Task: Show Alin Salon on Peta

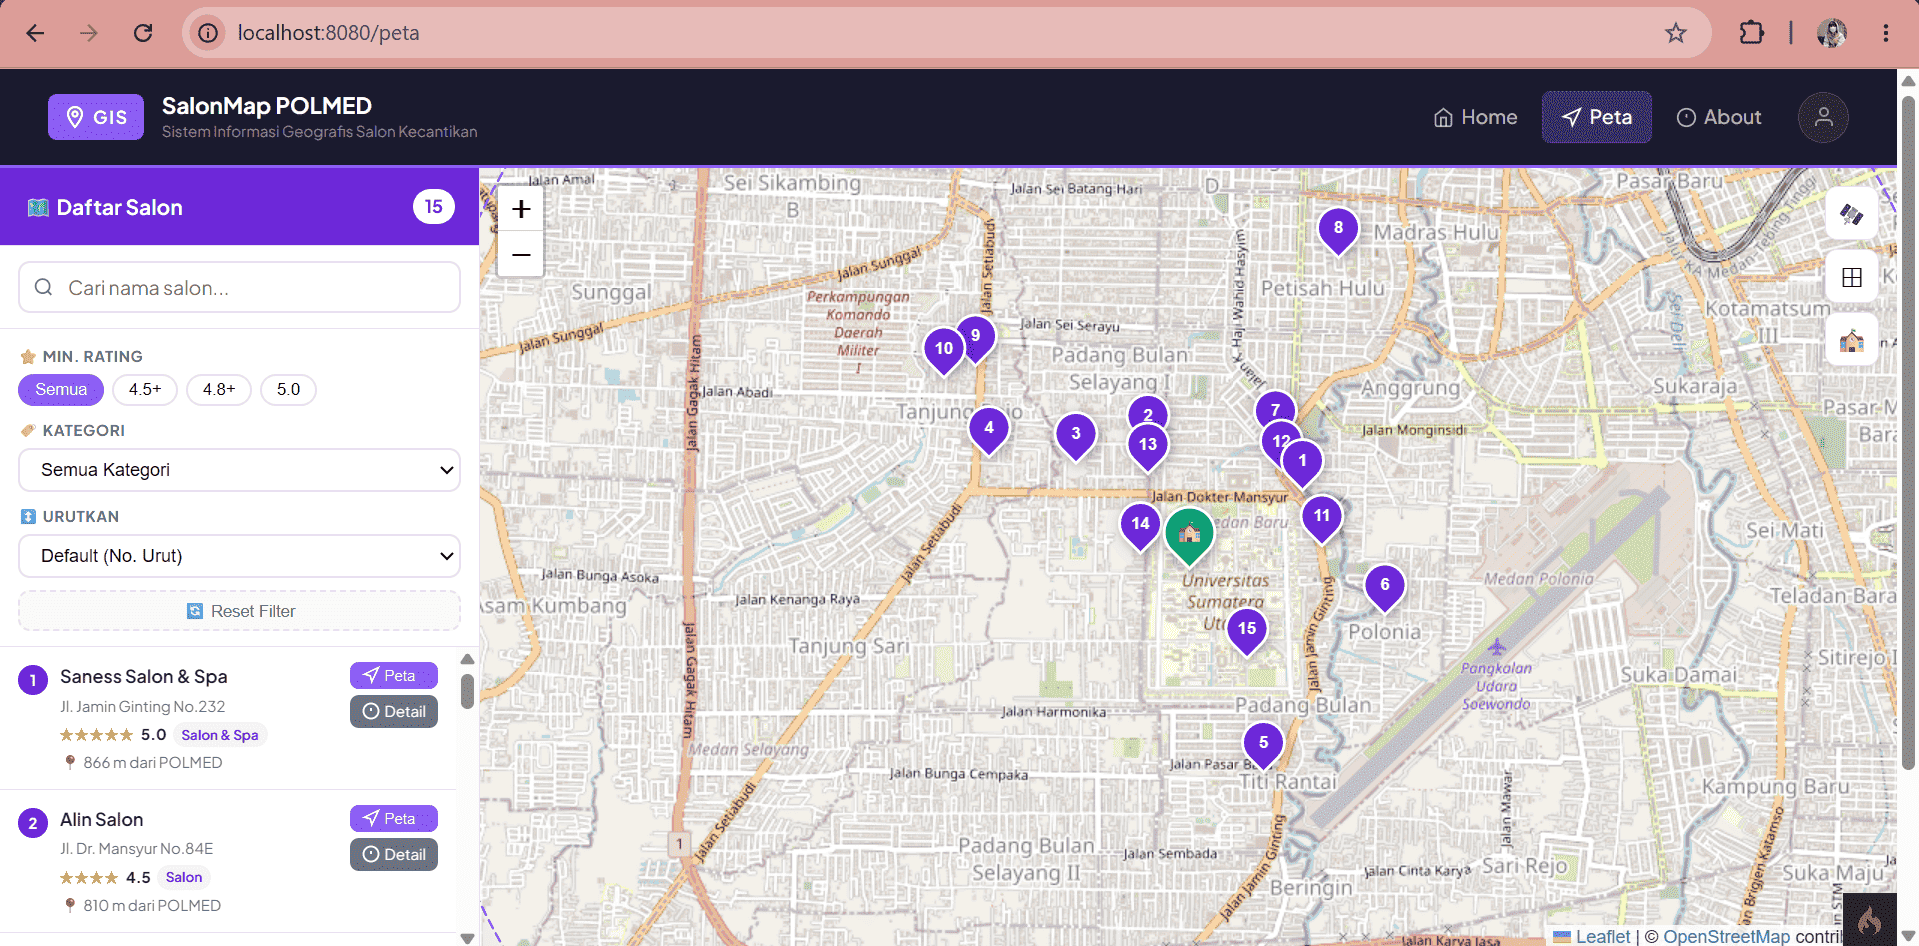Action: point(394,818)
